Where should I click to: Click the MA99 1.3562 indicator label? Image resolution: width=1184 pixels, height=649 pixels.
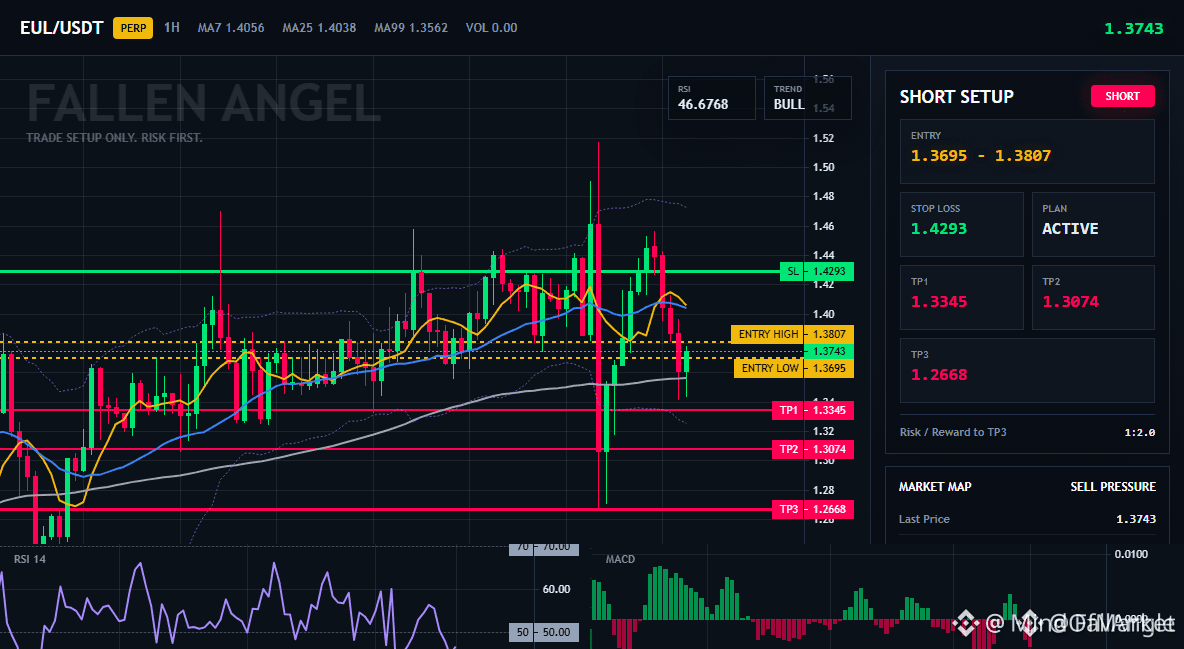(x=411, y=28)
